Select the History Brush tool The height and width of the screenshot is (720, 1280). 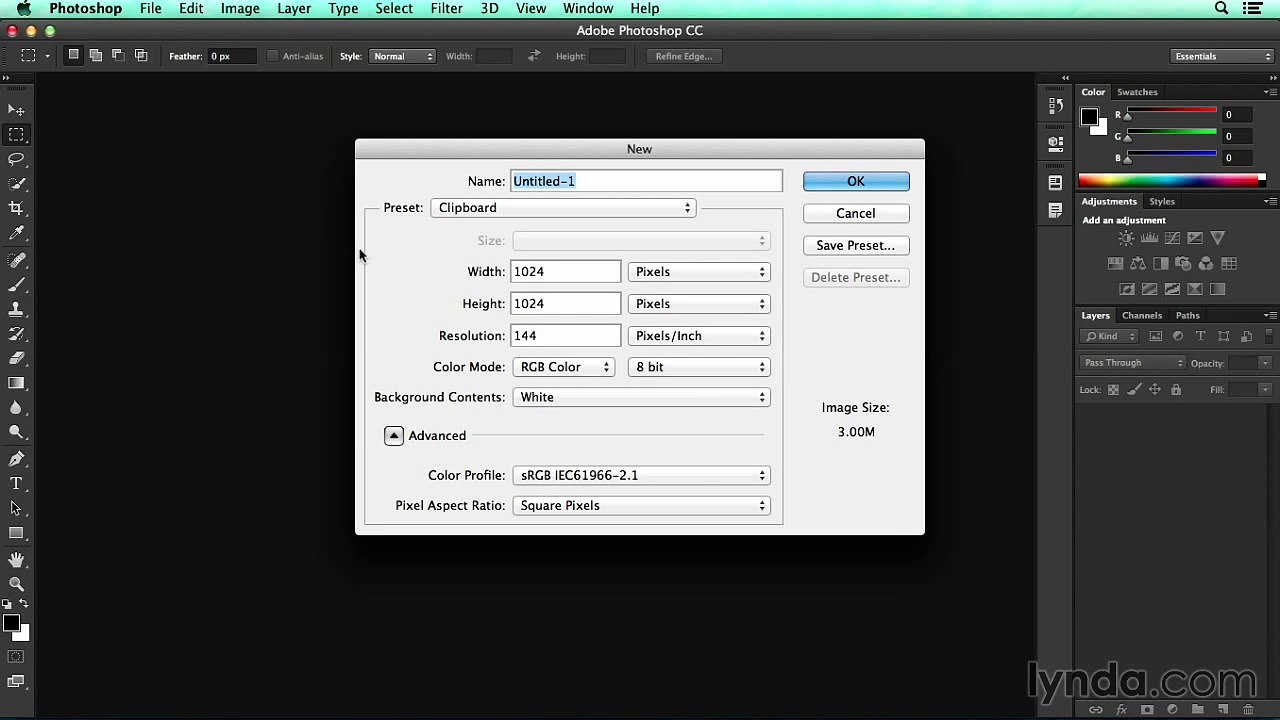pyautogui.click(x=16, y=334)
